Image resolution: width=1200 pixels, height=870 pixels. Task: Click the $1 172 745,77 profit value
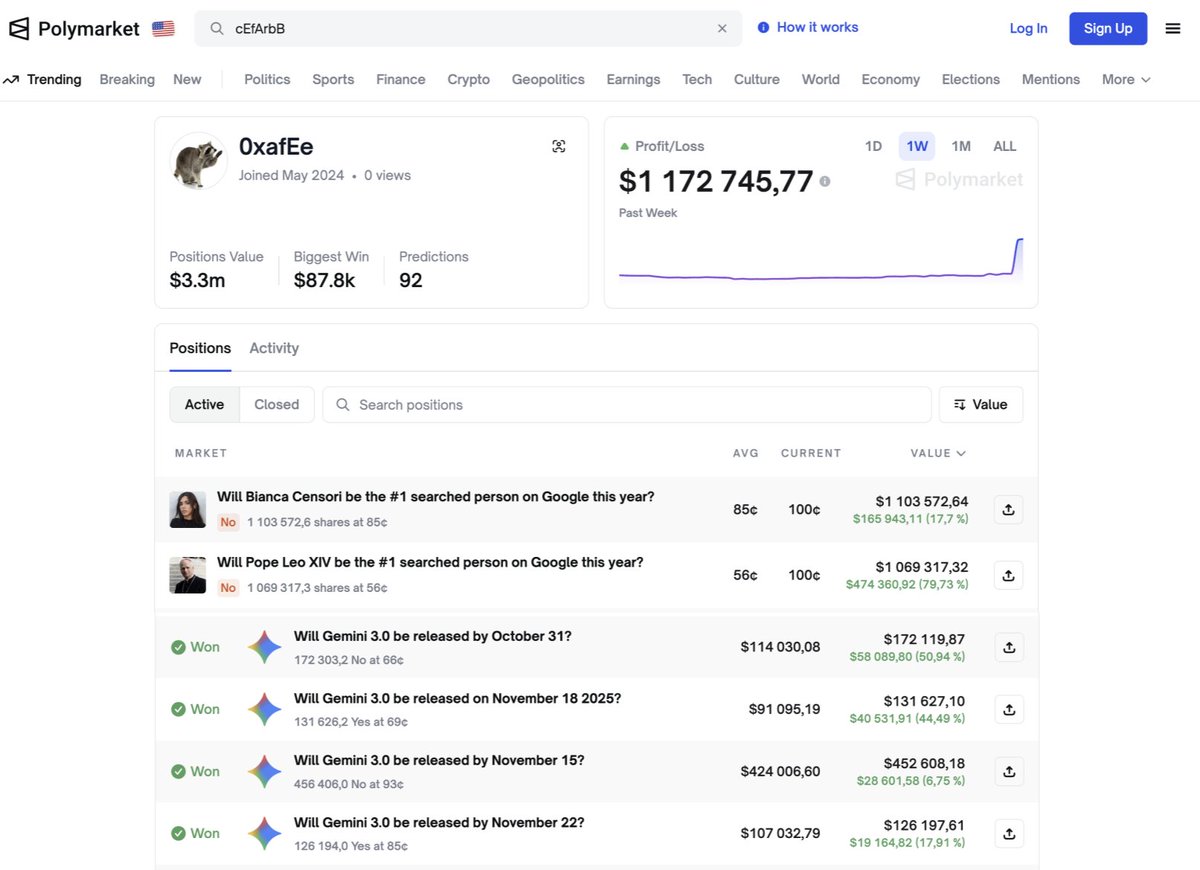coord(716,181)
